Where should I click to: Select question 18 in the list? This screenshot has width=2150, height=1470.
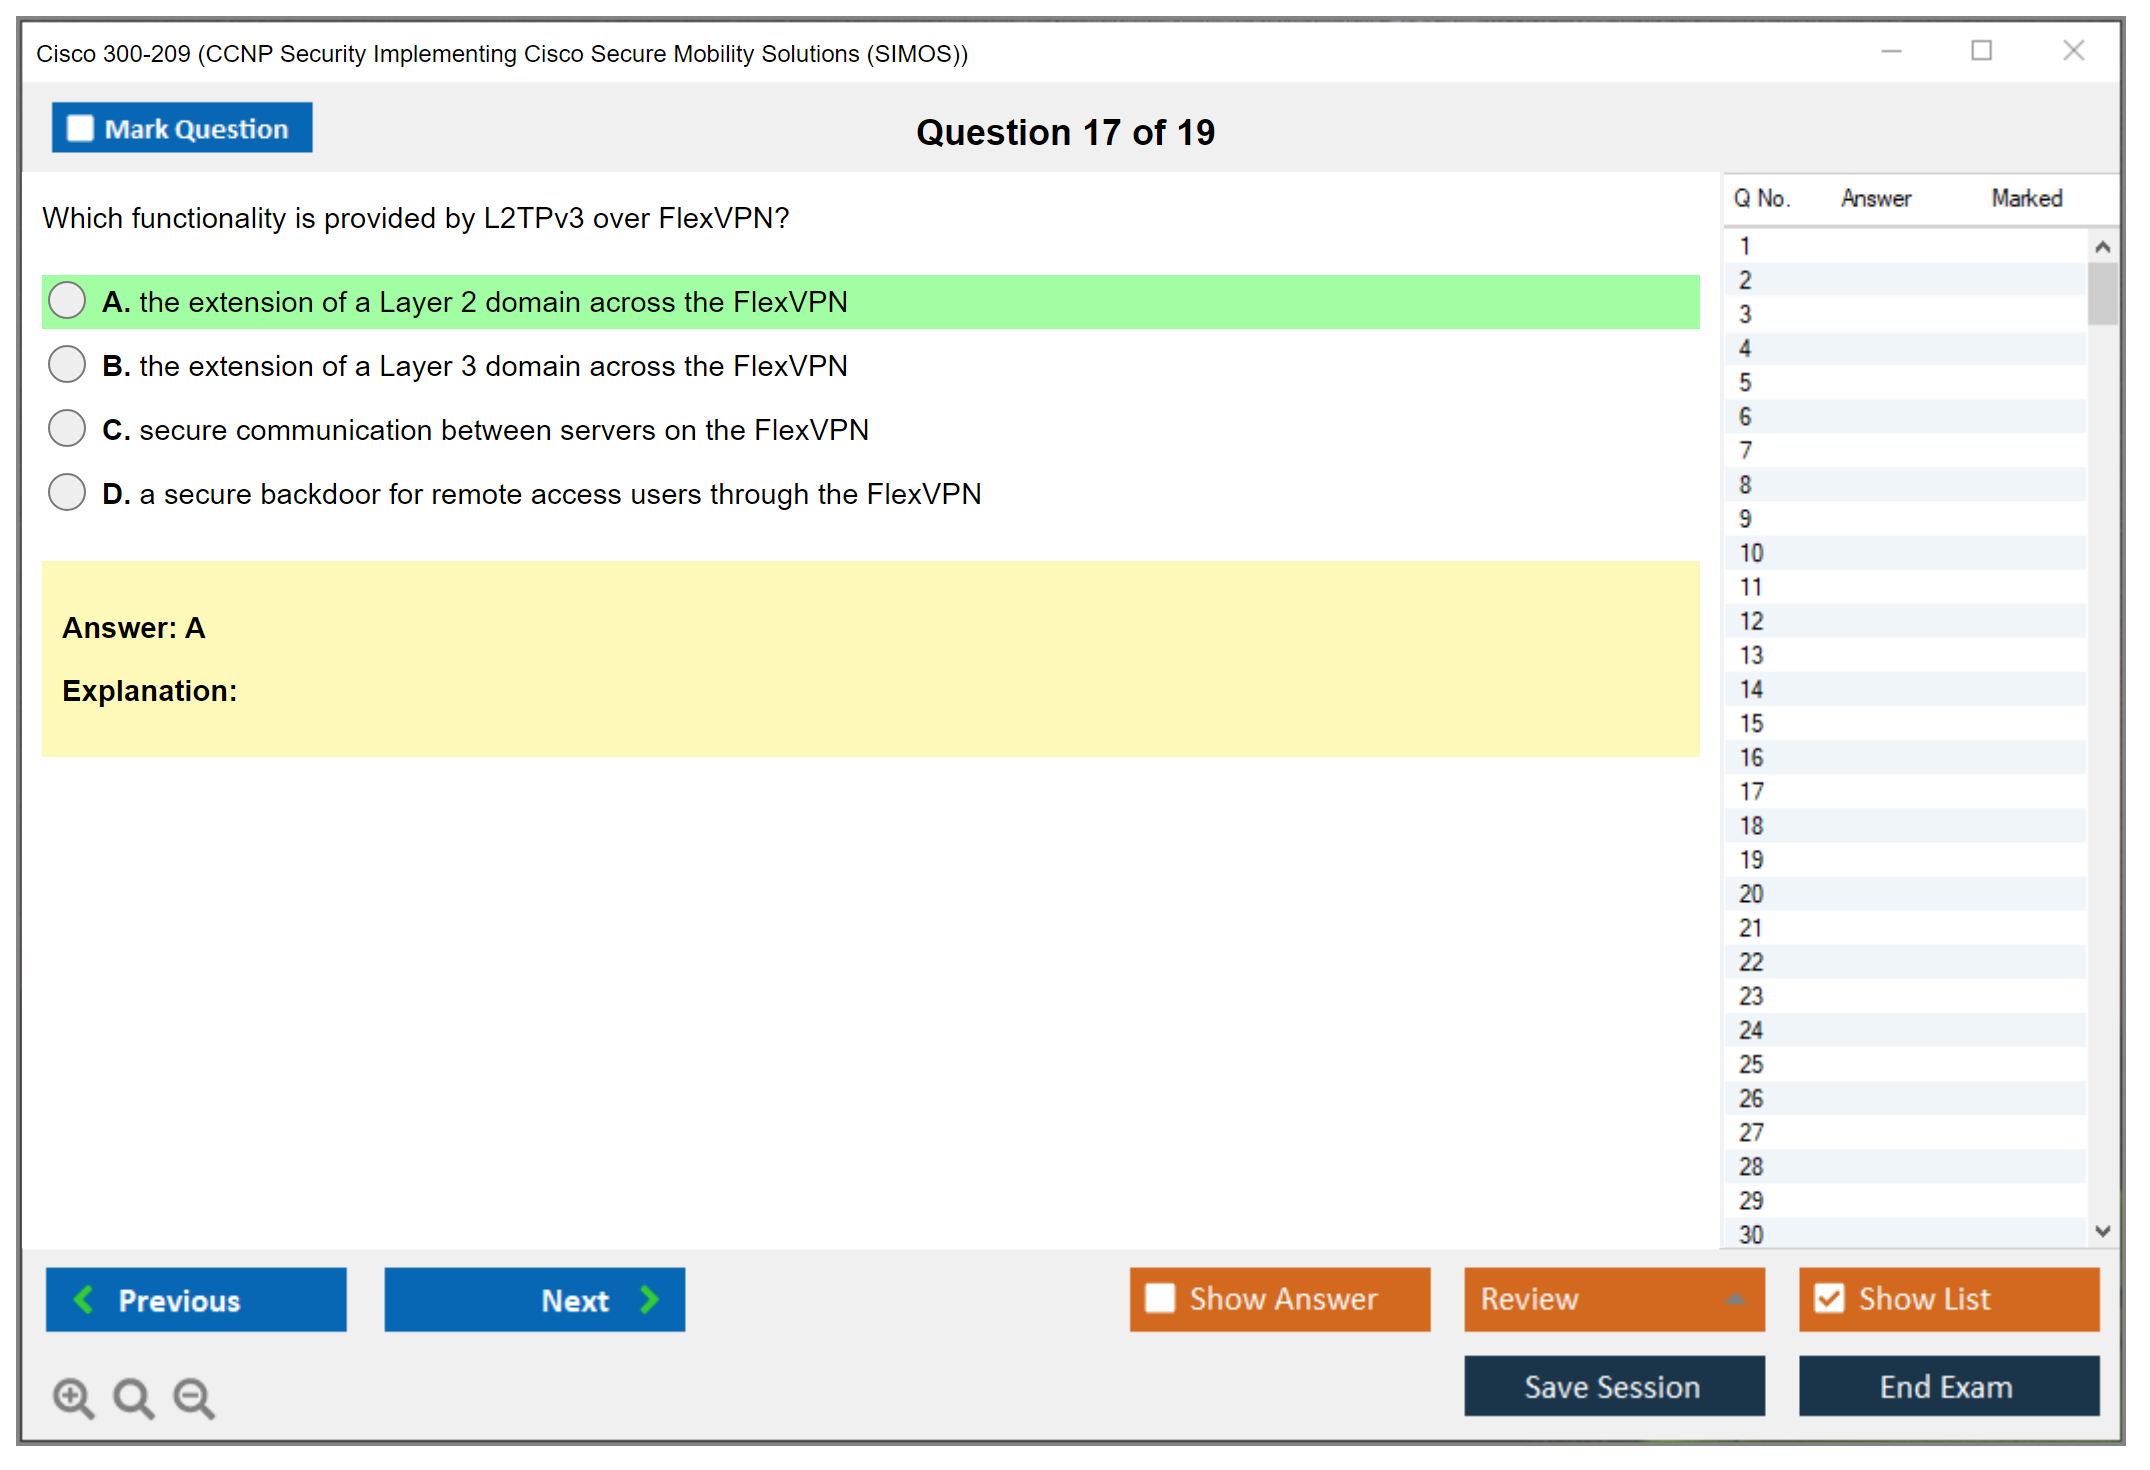[1751, 826]
